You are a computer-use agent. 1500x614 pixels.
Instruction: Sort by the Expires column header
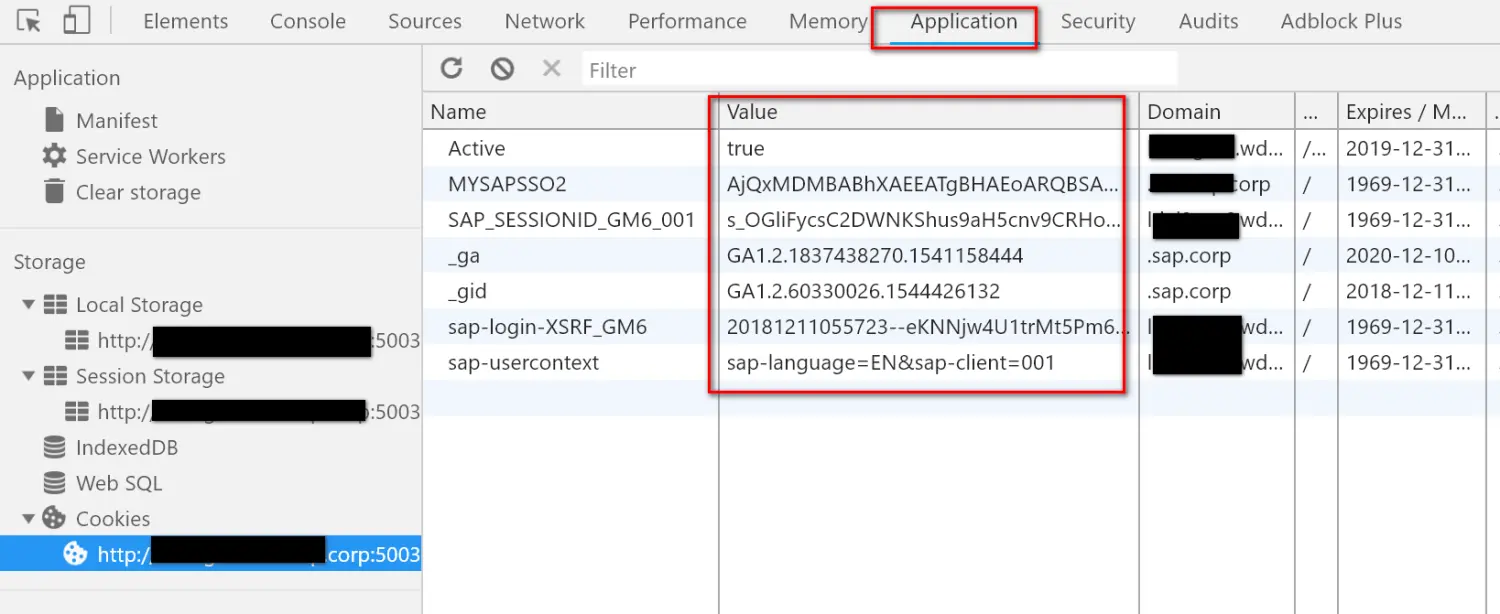tap(1411, 112)
